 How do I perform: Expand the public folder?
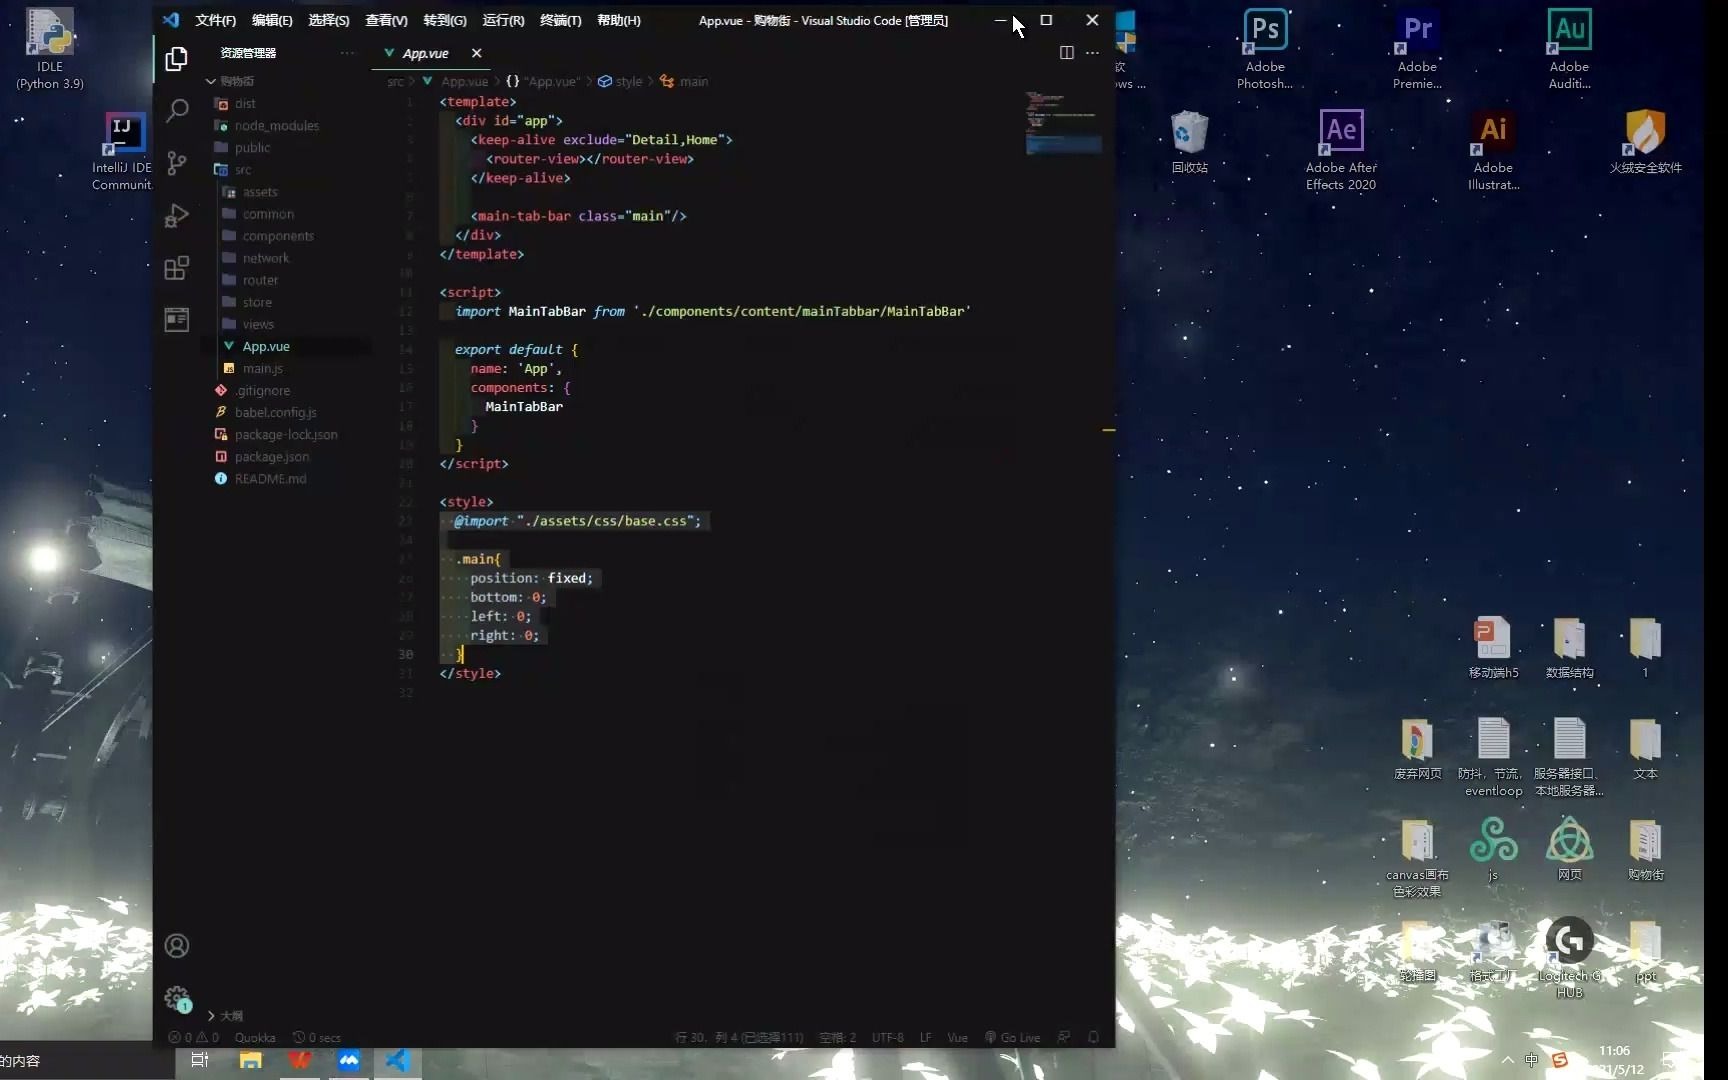(x=252, y=147)
